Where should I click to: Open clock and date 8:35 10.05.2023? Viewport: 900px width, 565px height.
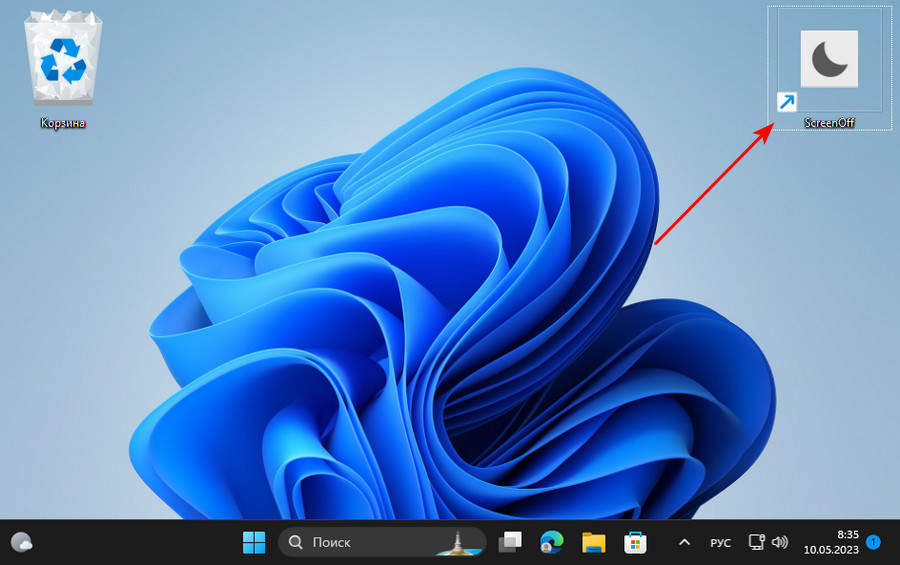click(x=831, y=542)
